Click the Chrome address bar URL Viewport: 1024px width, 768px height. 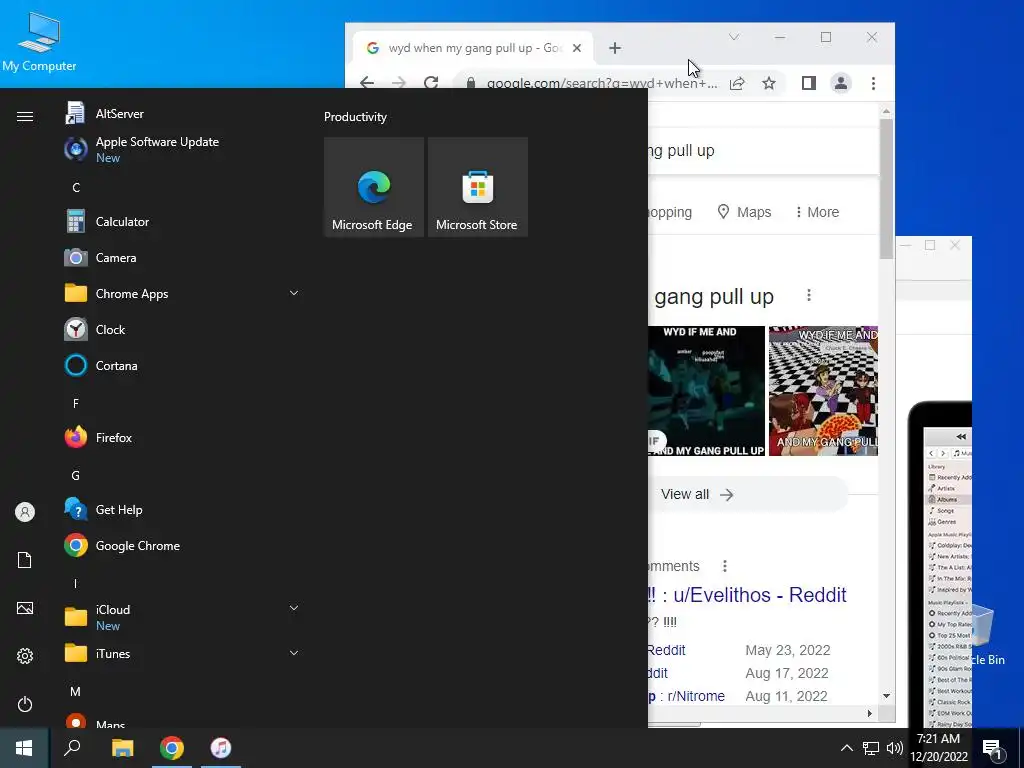click(x=601, y=84)
